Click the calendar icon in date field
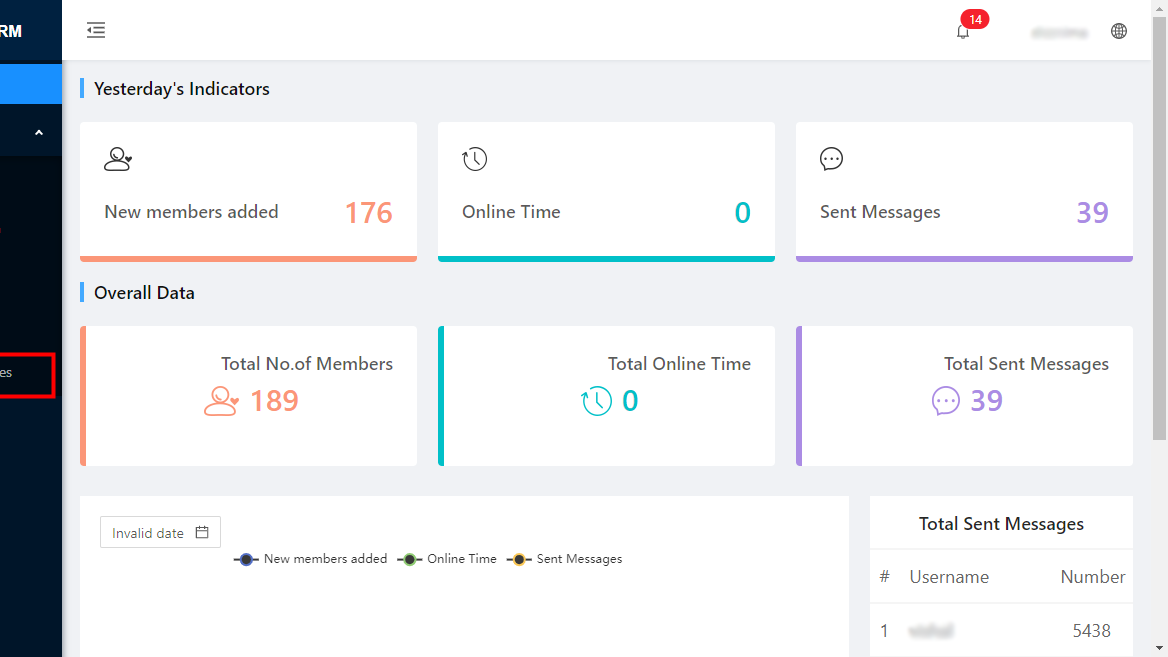This screenshot has height=657, width=1168. tap(202, 533)
